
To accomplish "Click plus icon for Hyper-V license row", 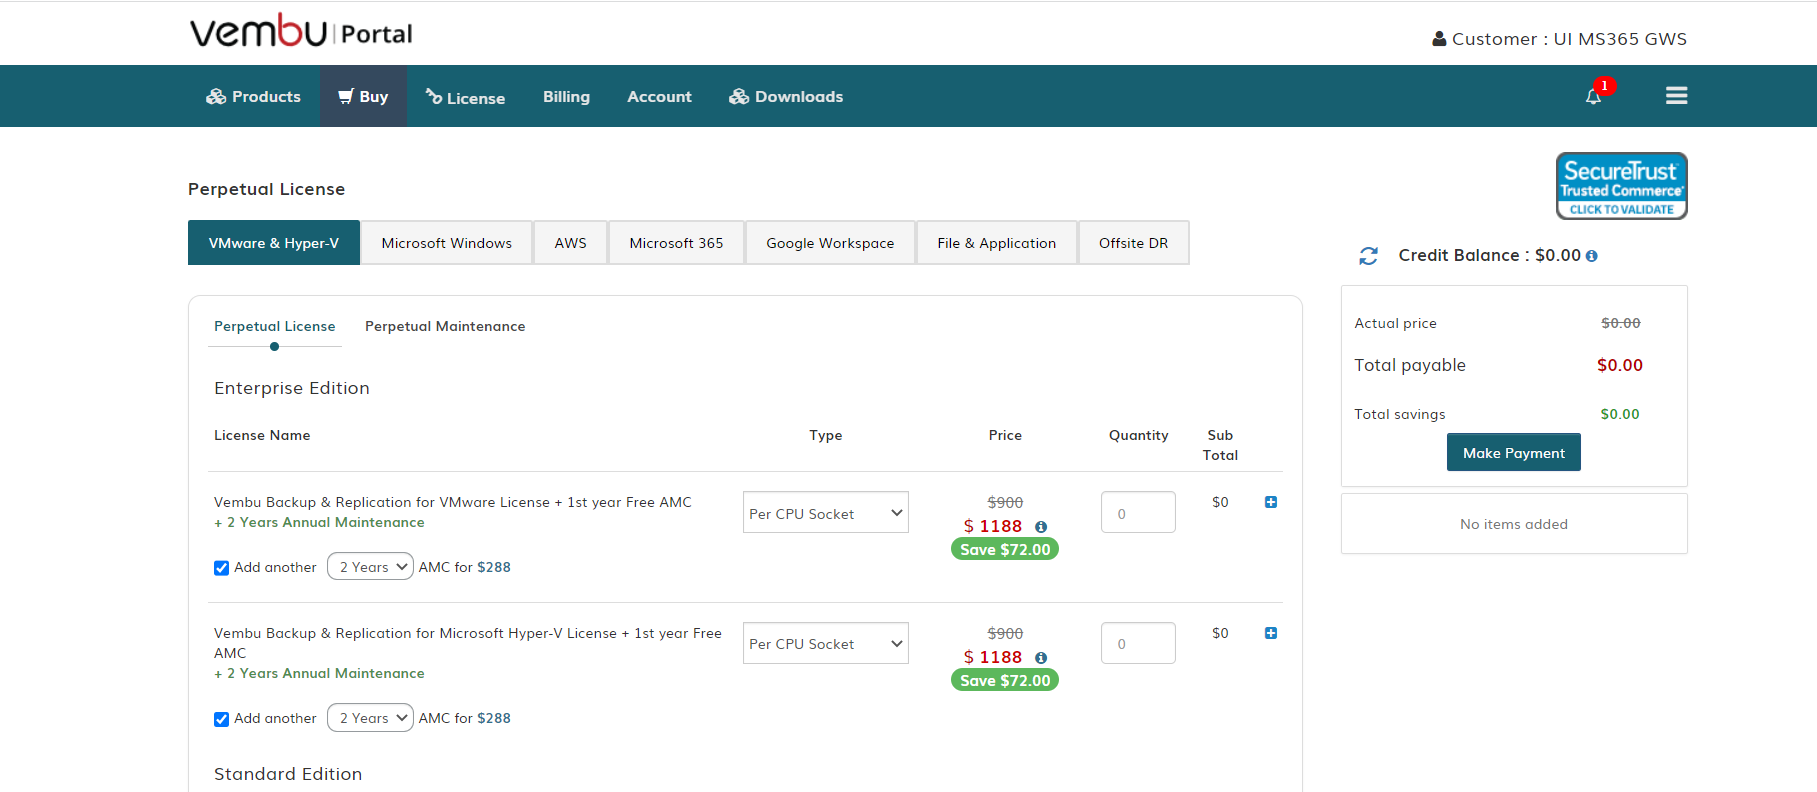I will 1271,633.
